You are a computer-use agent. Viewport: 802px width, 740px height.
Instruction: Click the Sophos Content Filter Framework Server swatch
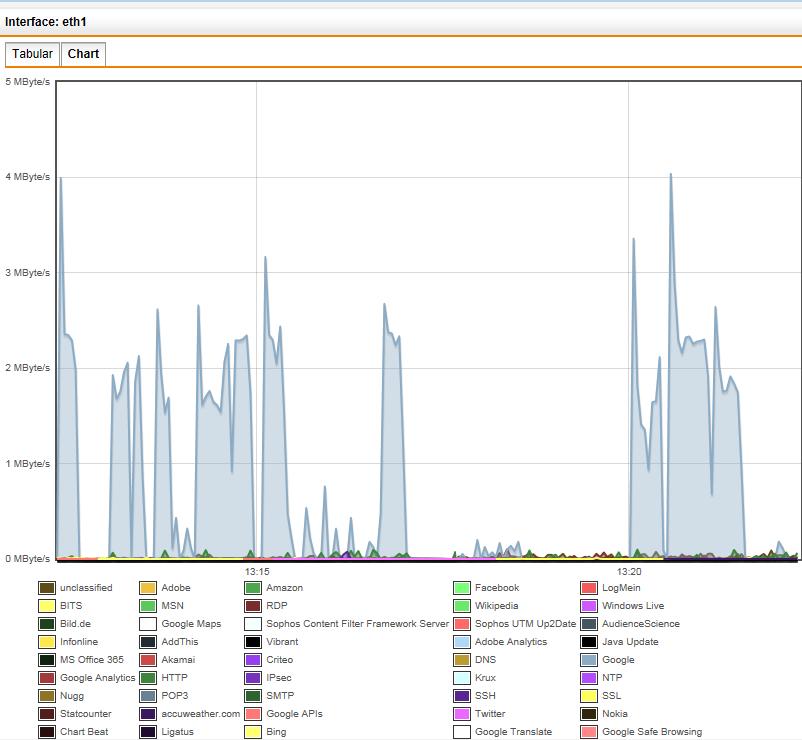253,624
